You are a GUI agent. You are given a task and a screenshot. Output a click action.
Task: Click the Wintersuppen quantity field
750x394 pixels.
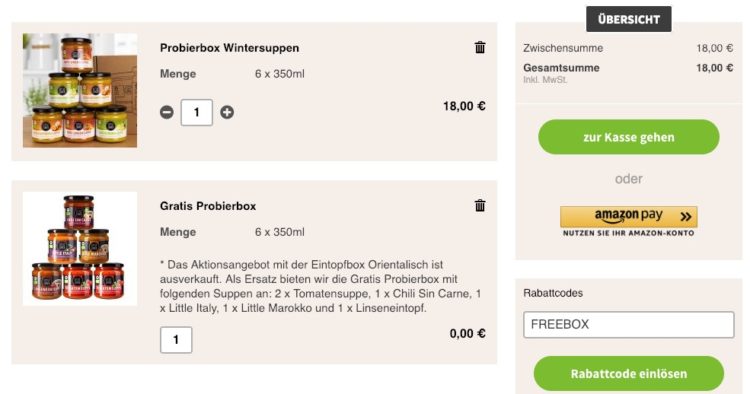(x=197, y=113)
